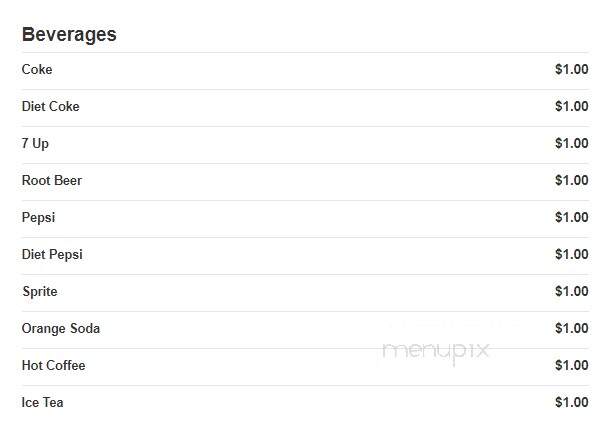Click the 7 Up $1.00 price

point(571,143)
